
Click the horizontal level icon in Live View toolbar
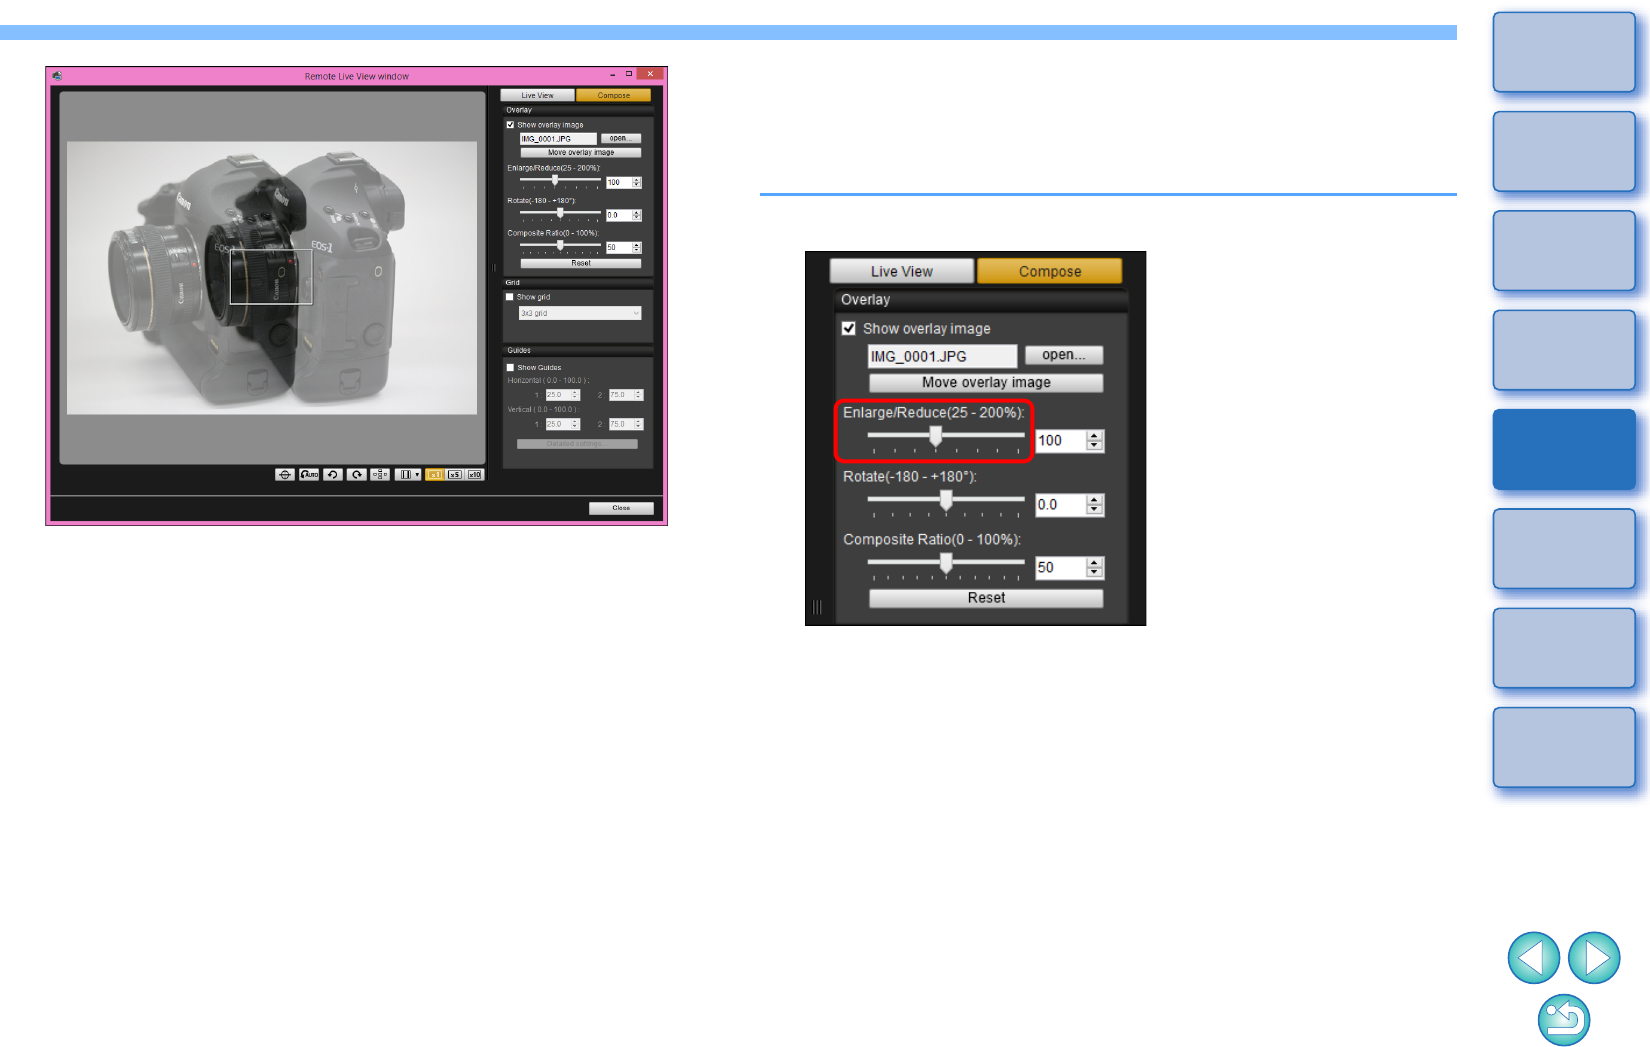coord(285,475)
